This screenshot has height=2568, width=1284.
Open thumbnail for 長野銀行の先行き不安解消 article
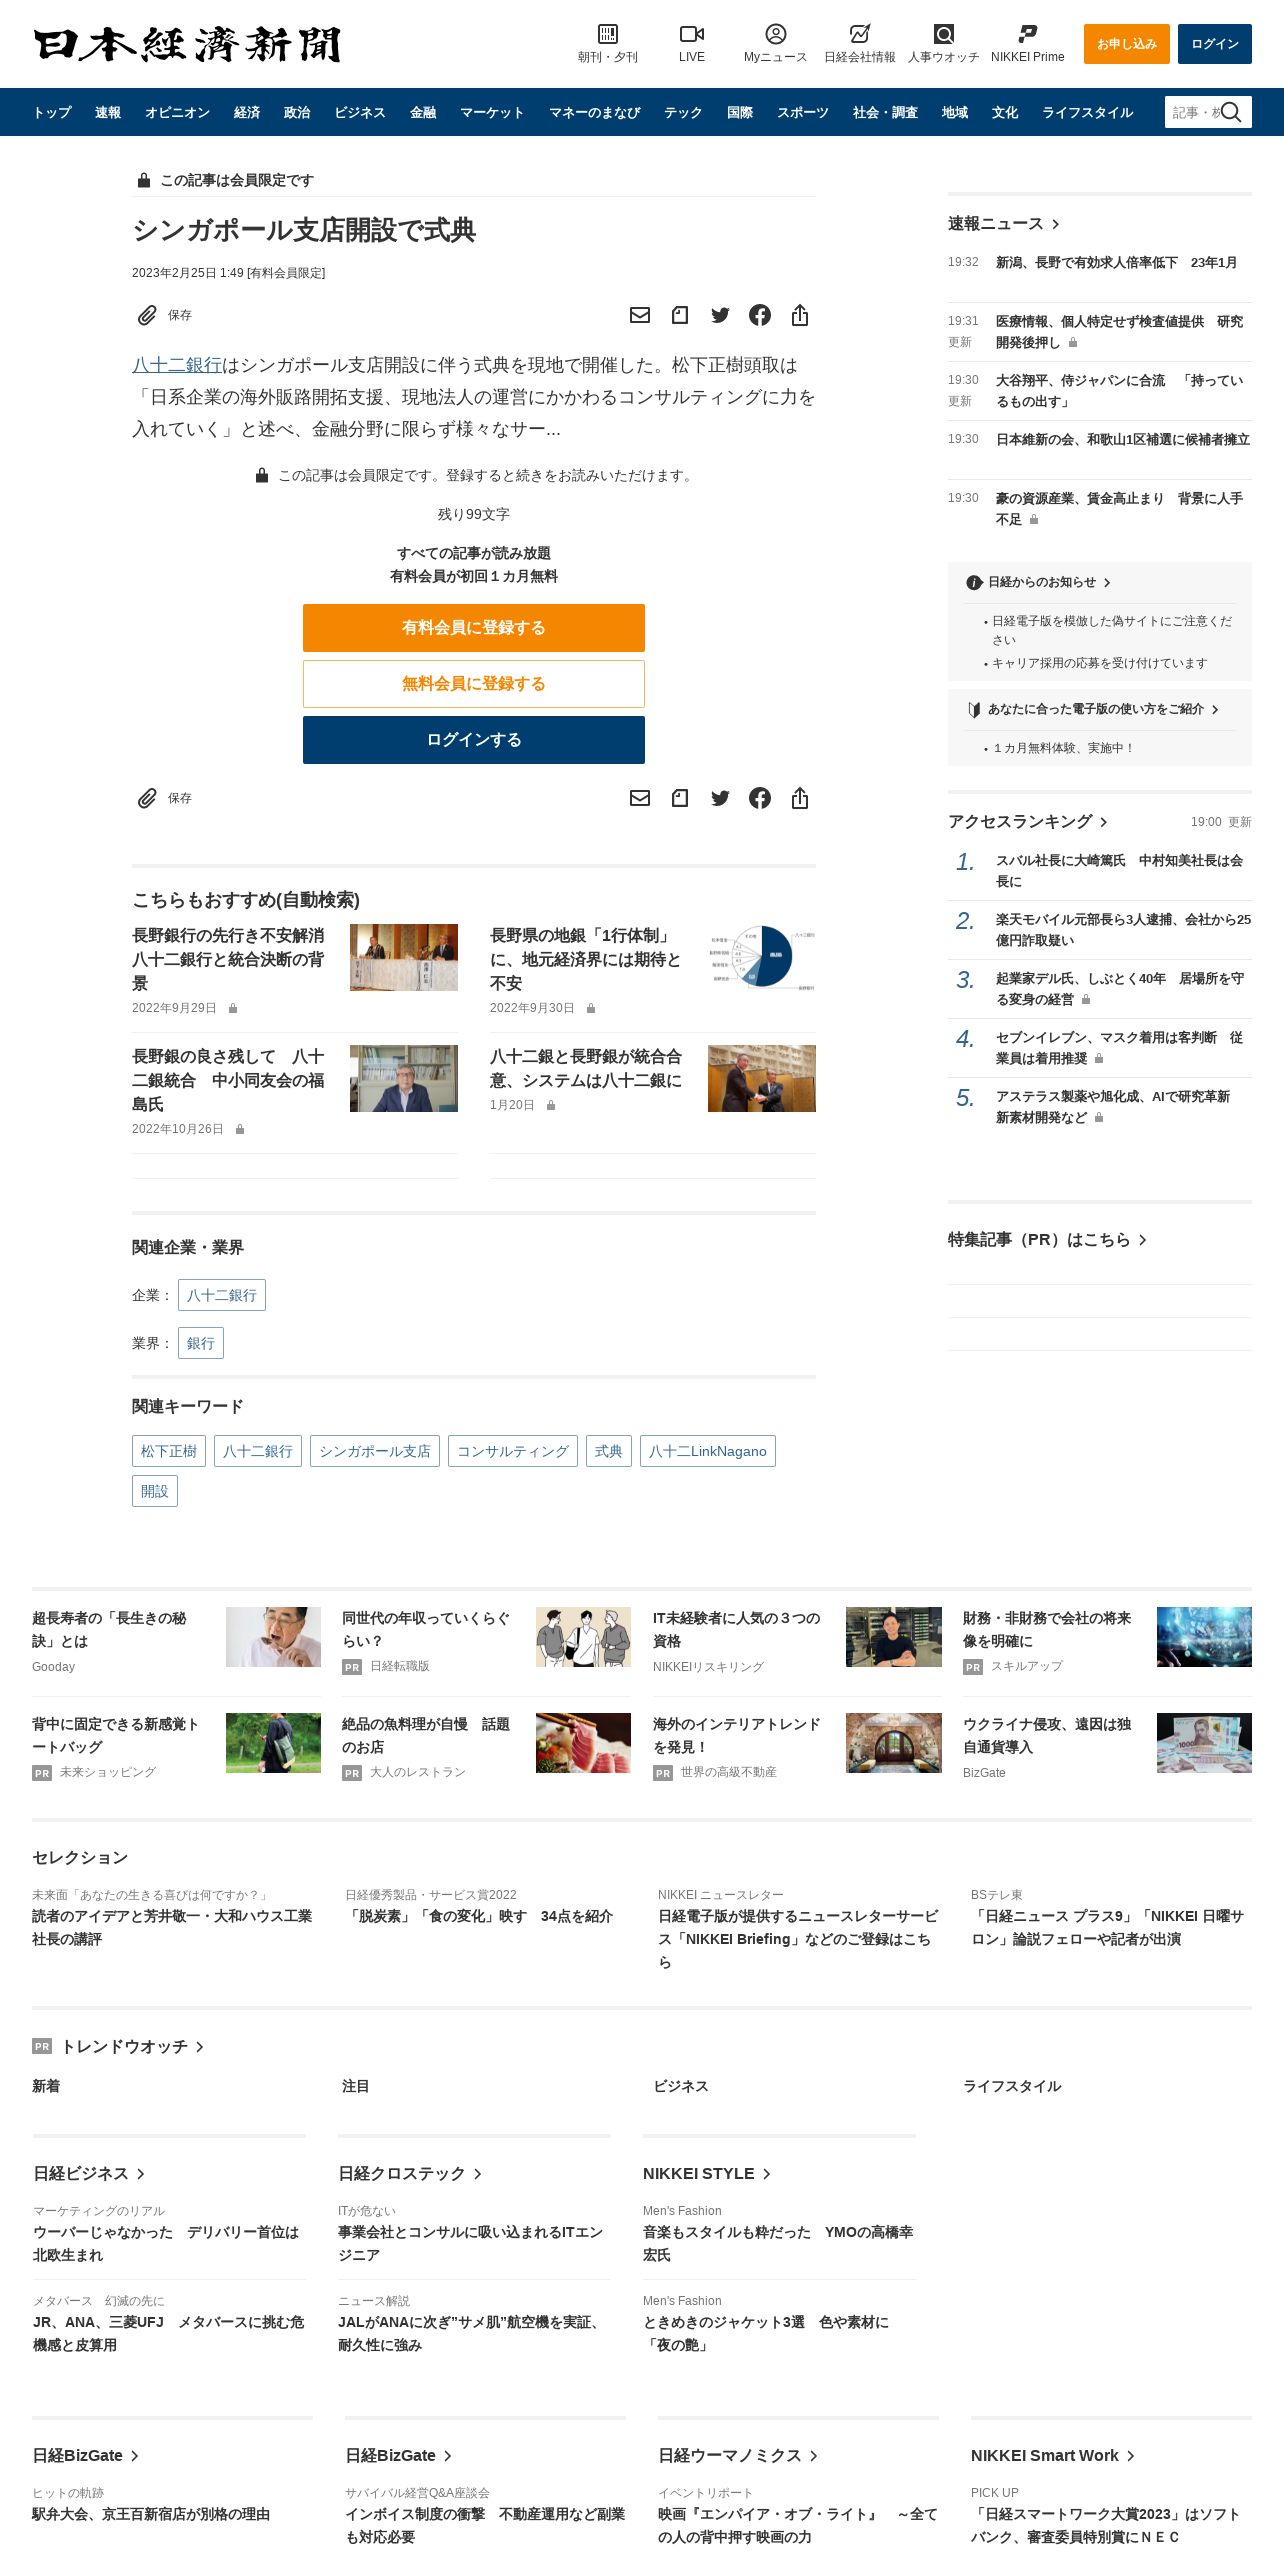point(404,957)
